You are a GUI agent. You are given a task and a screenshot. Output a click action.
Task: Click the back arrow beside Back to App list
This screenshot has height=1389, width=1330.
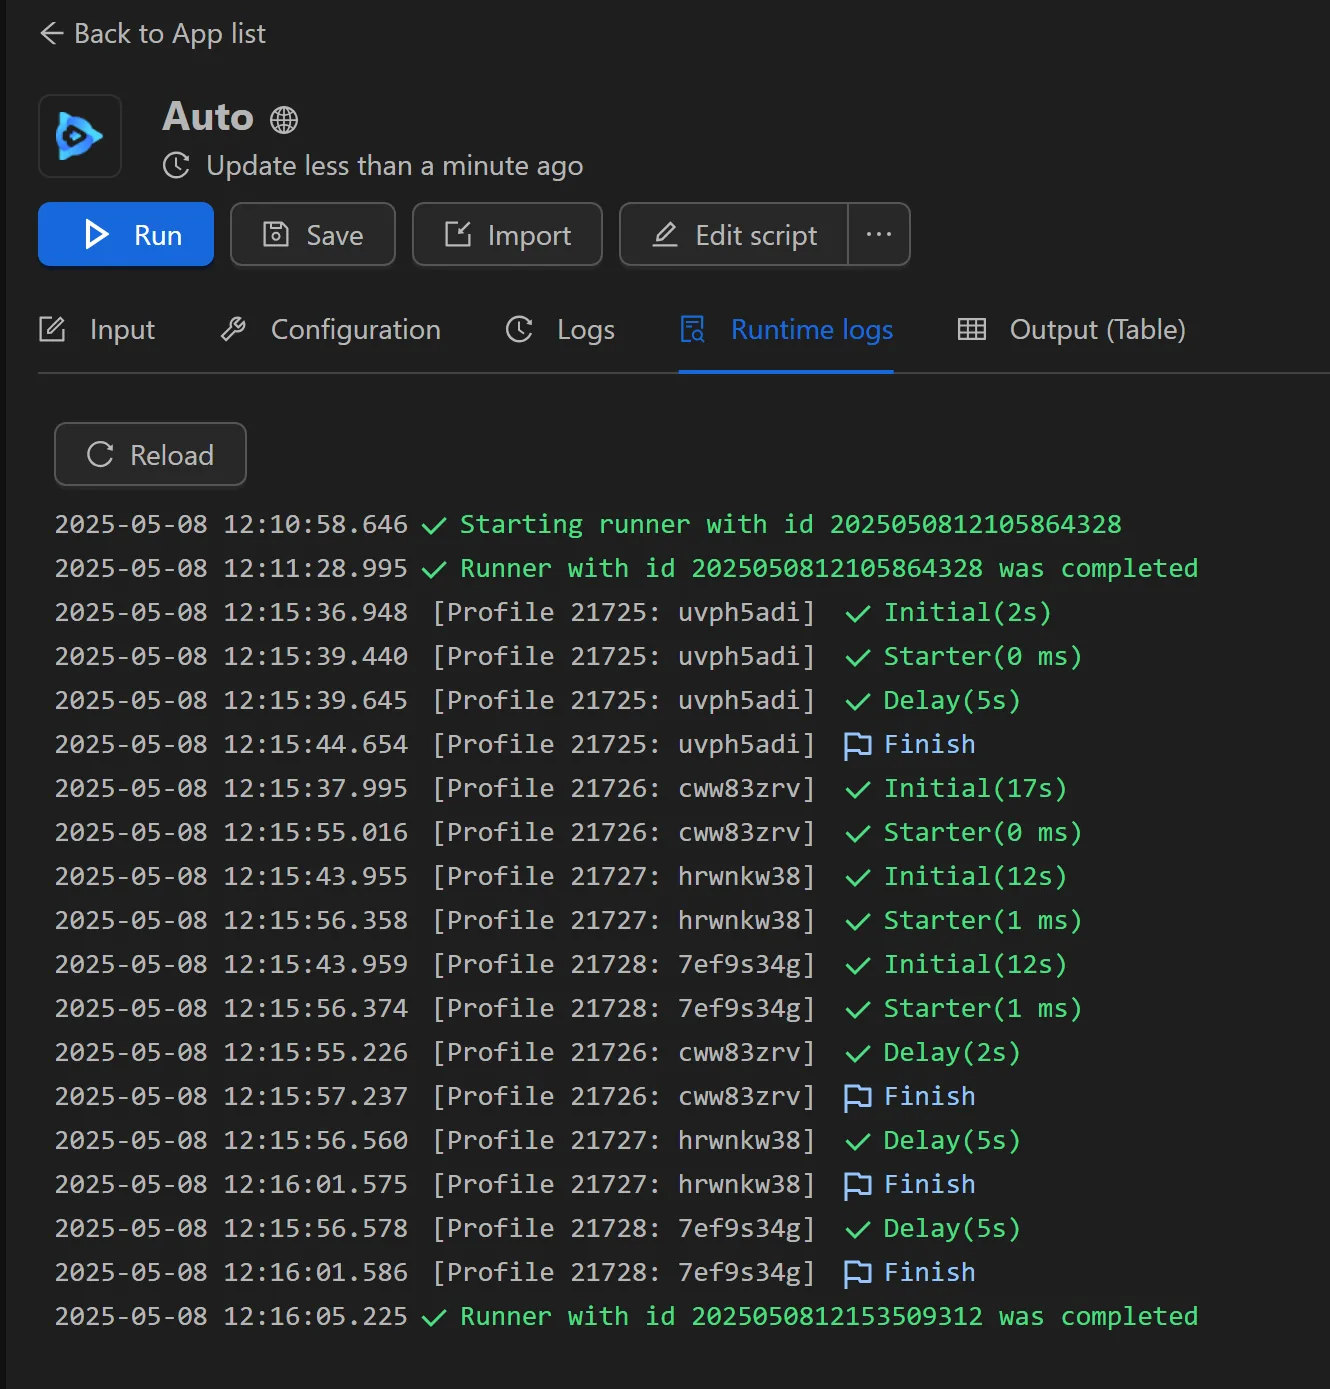point(51,33)
